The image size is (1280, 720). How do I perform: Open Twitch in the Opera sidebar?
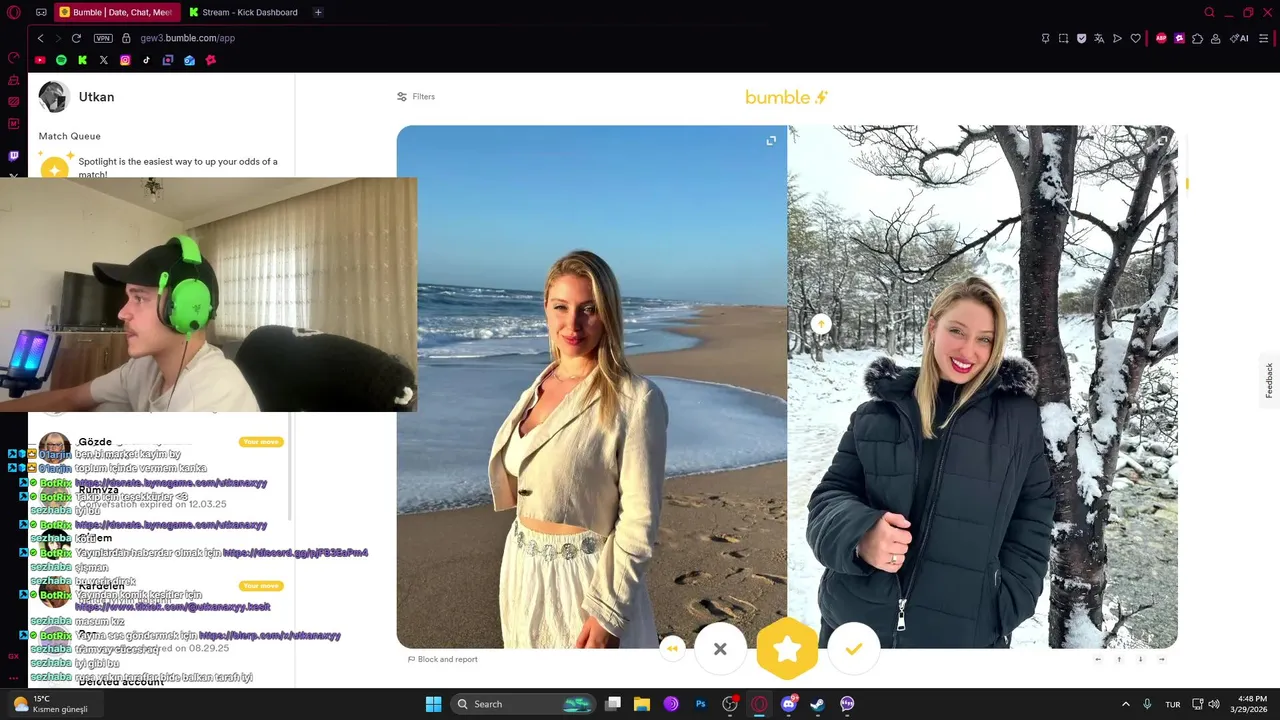coord(14,156)
